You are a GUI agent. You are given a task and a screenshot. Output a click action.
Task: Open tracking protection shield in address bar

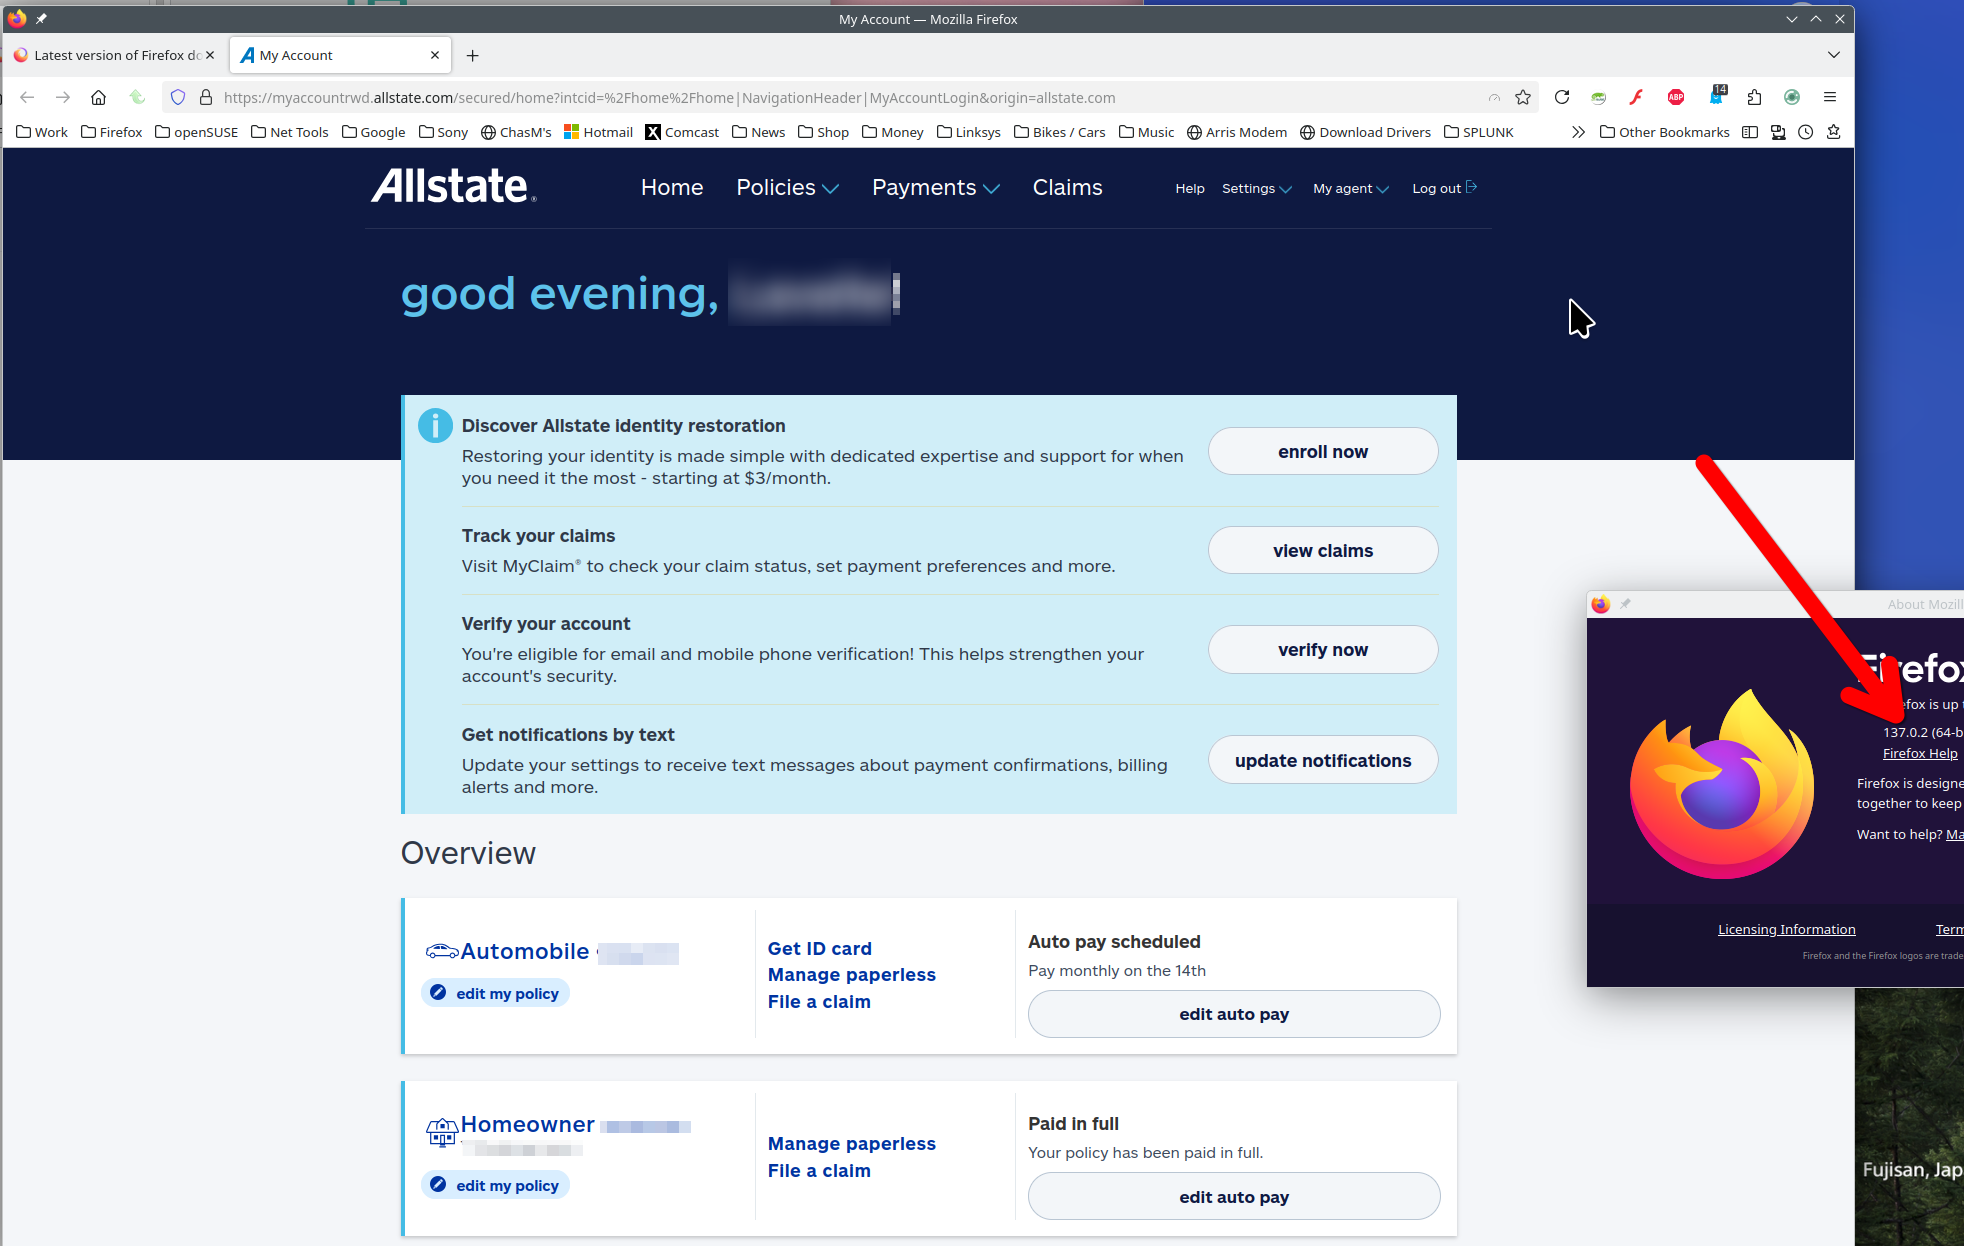tap(178, 97)
